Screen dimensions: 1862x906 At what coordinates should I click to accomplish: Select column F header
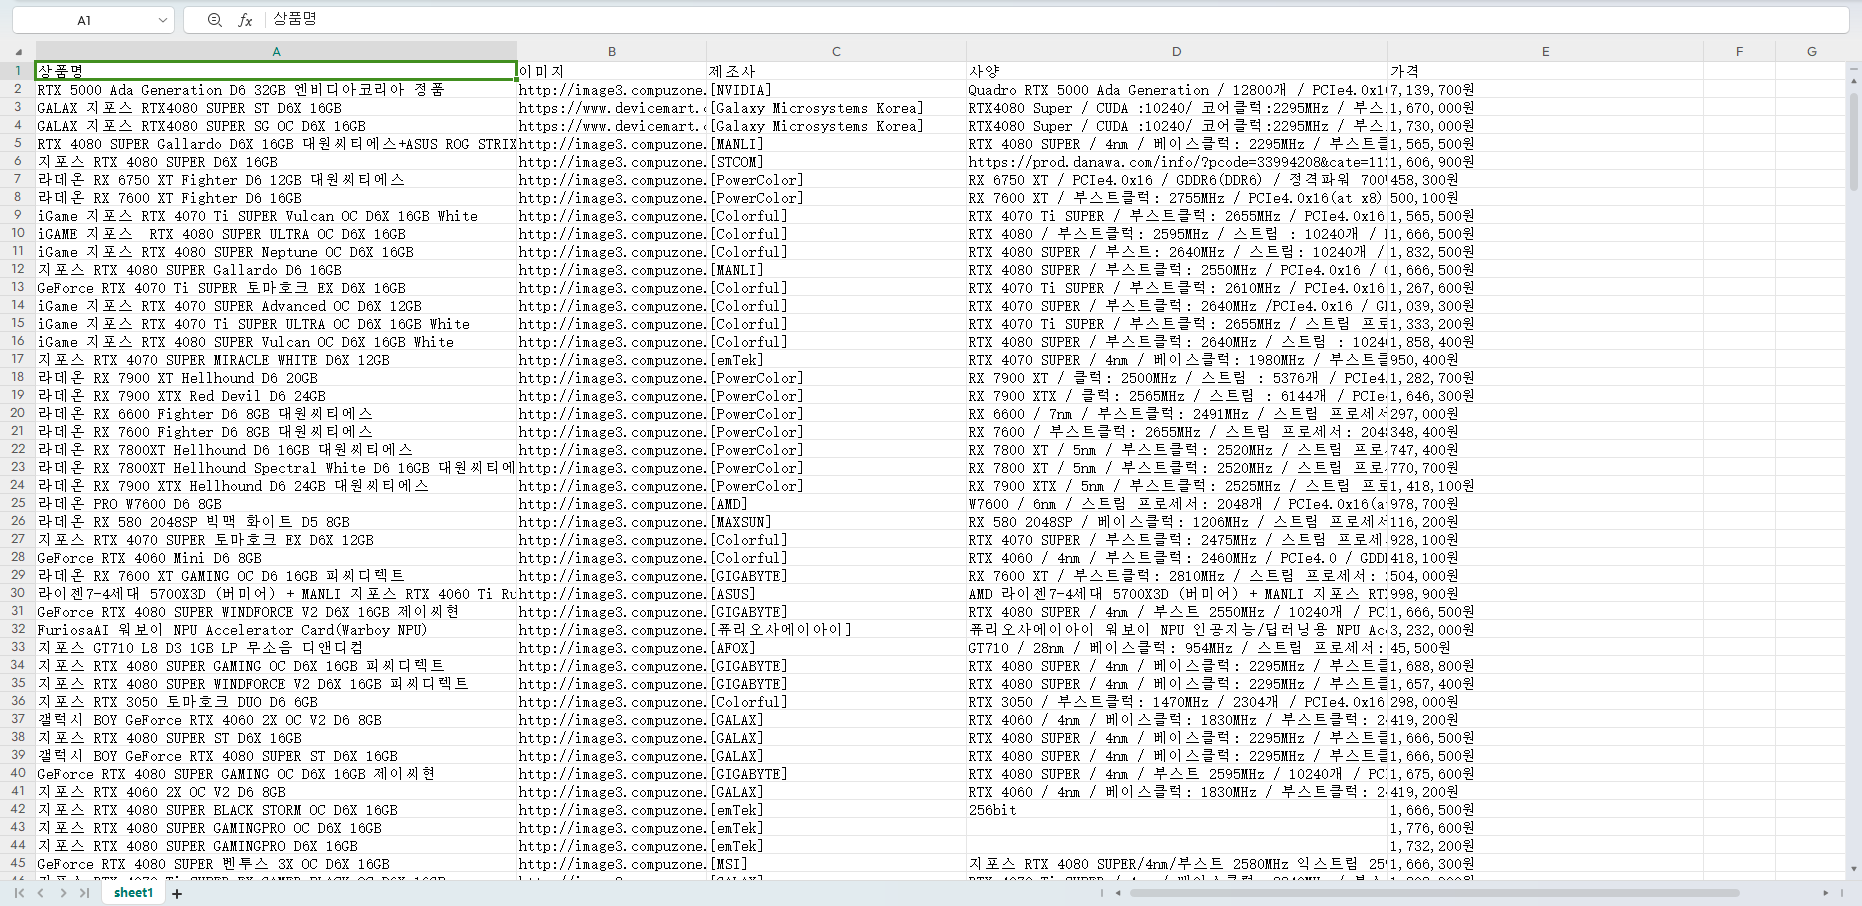tap(1739, 52)
